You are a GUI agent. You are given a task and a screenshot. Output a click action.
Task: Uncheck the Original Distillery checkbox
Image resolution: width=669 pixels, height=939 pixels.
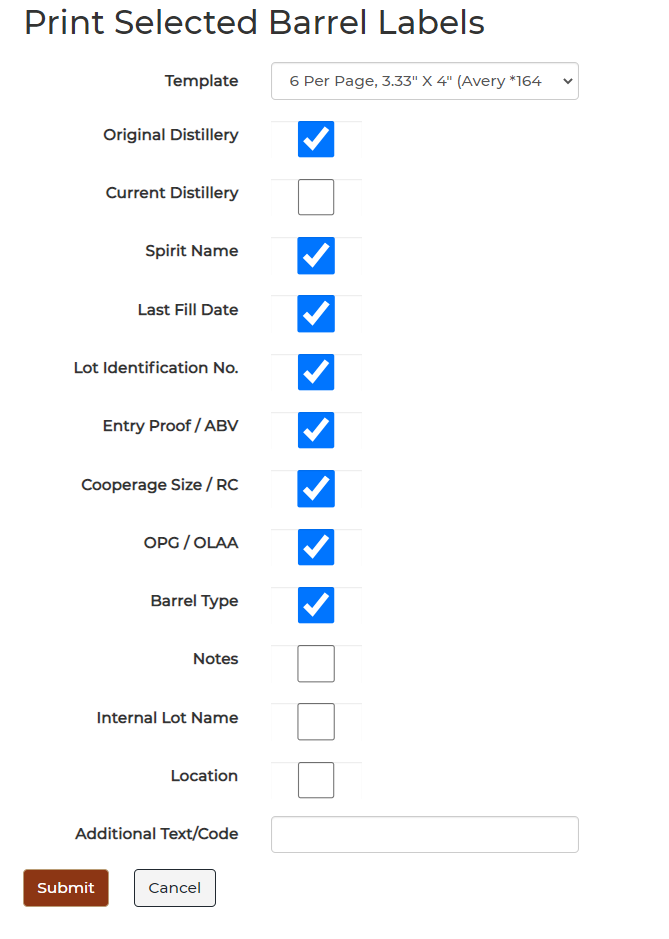316,140
